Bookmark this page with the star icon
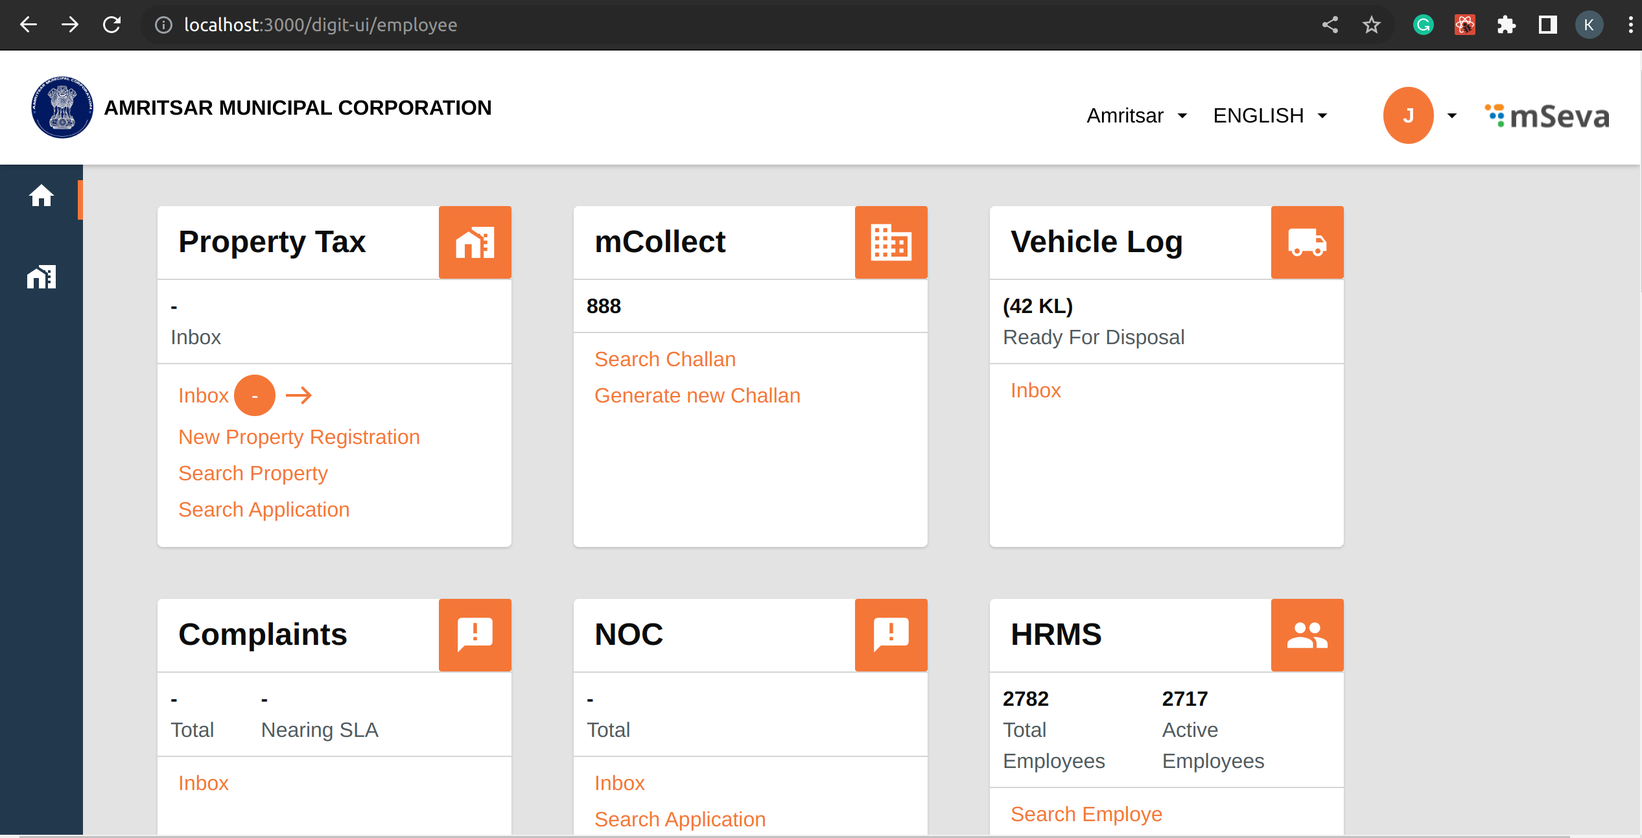Image resolution: width=1642 pixels, height=838 pixels. [x=1371, y=25]
